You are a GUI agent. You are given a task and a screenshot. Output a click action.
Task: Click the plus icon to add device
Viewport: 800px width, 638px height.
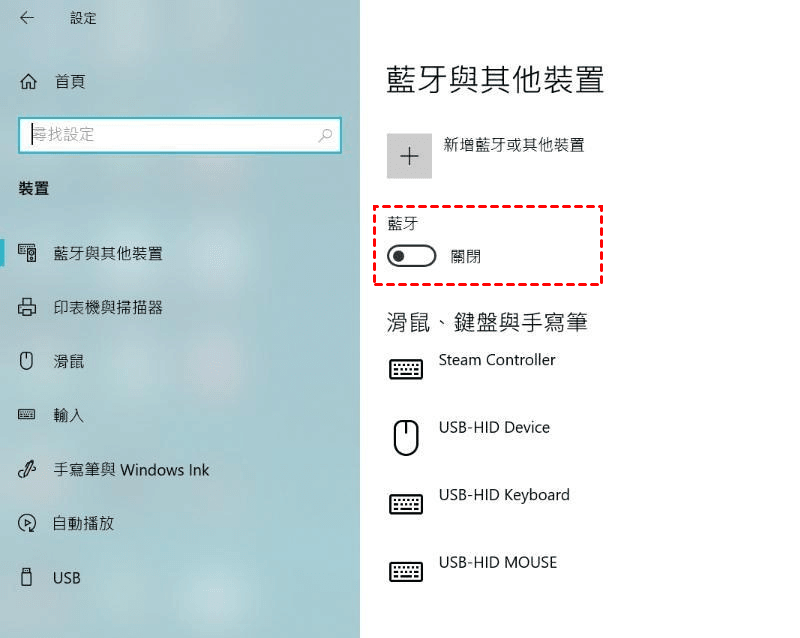pyautogui.click(x=409, y=156)
